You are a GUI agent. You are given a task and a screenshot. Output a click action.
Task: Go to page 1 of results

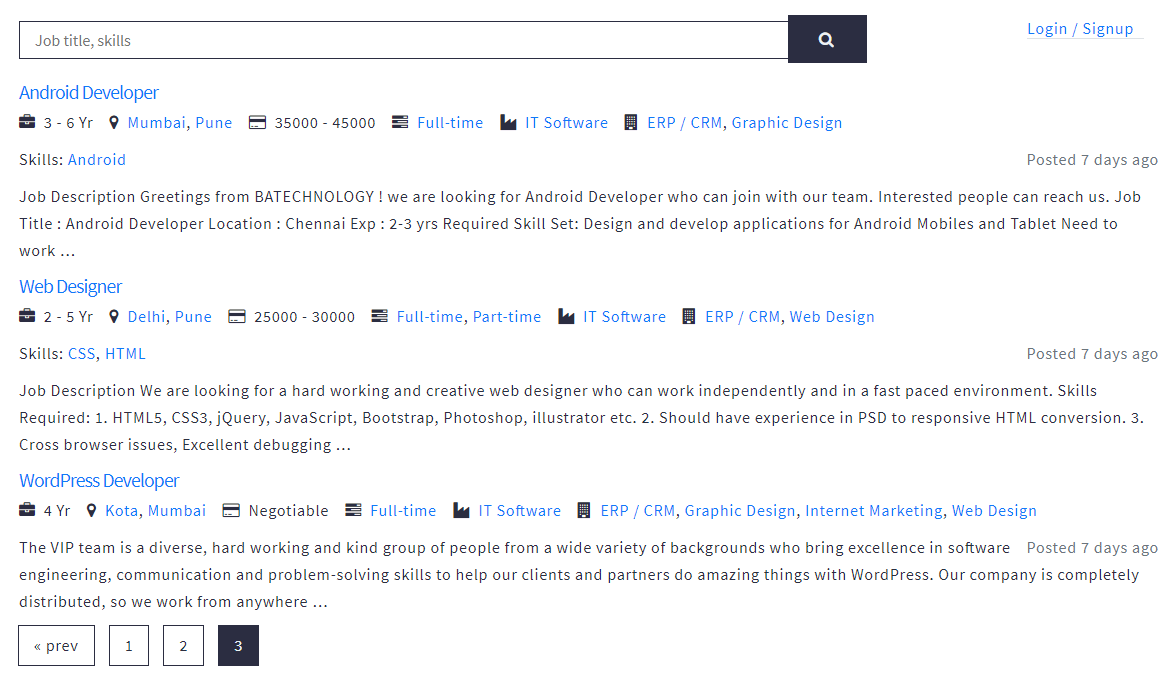[129, 646]
